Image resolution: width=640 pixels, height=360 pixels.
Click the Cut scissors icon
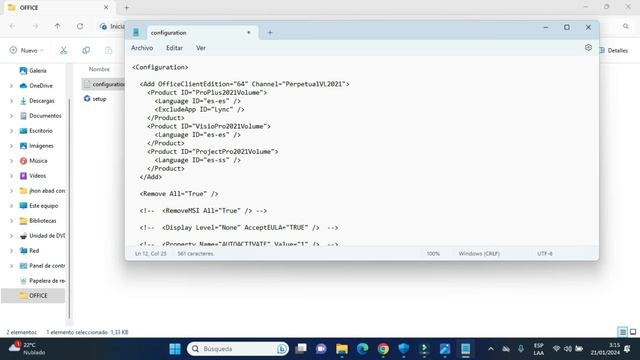point(63,50)
